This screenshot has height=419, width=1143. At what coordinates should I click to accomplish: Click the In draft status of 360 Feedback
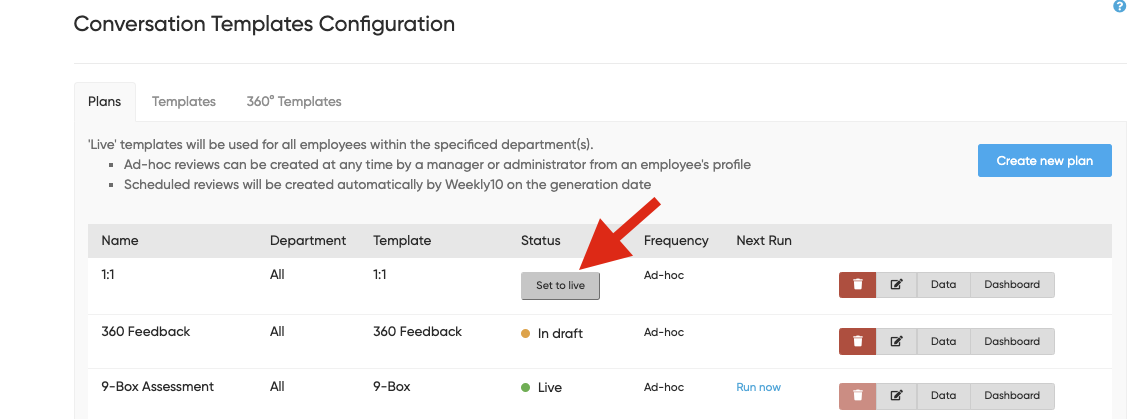[552, 334]
